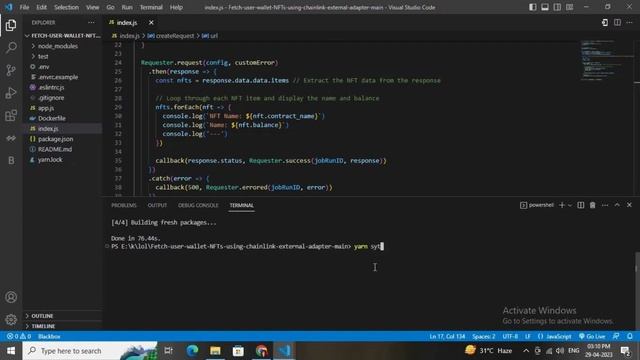
Task: Switch to the Debug Console tab
Action: [198, 205]
